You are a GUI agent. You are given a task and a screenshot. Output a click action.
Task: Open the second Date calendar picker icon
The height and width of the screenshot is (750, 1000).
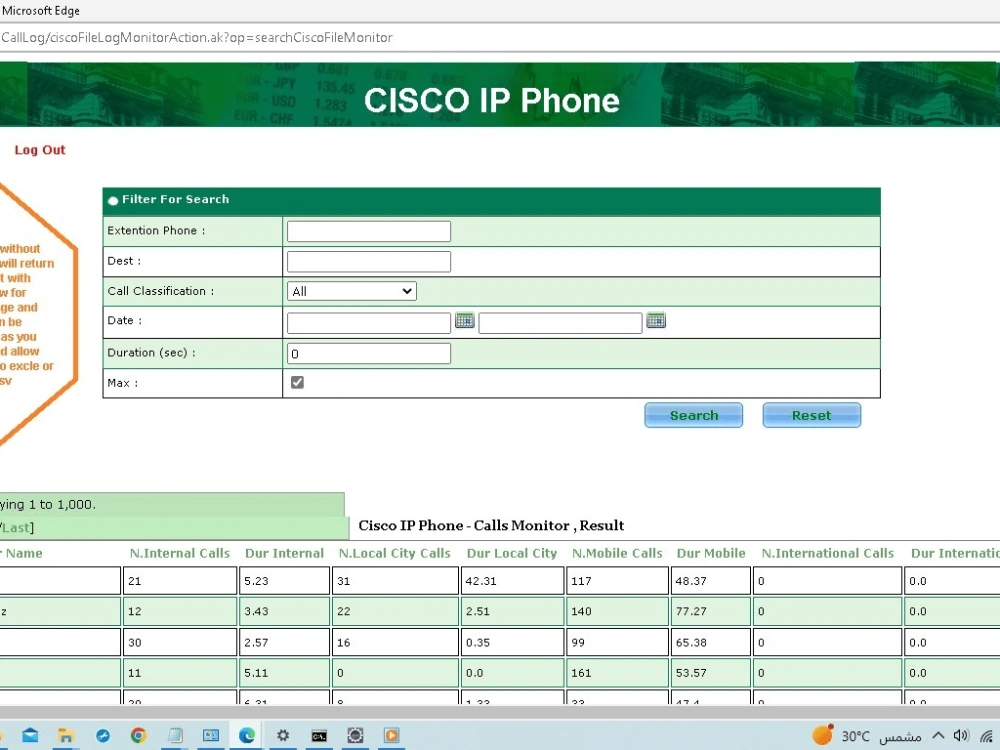pyautogui.click(x=656, y=320)
